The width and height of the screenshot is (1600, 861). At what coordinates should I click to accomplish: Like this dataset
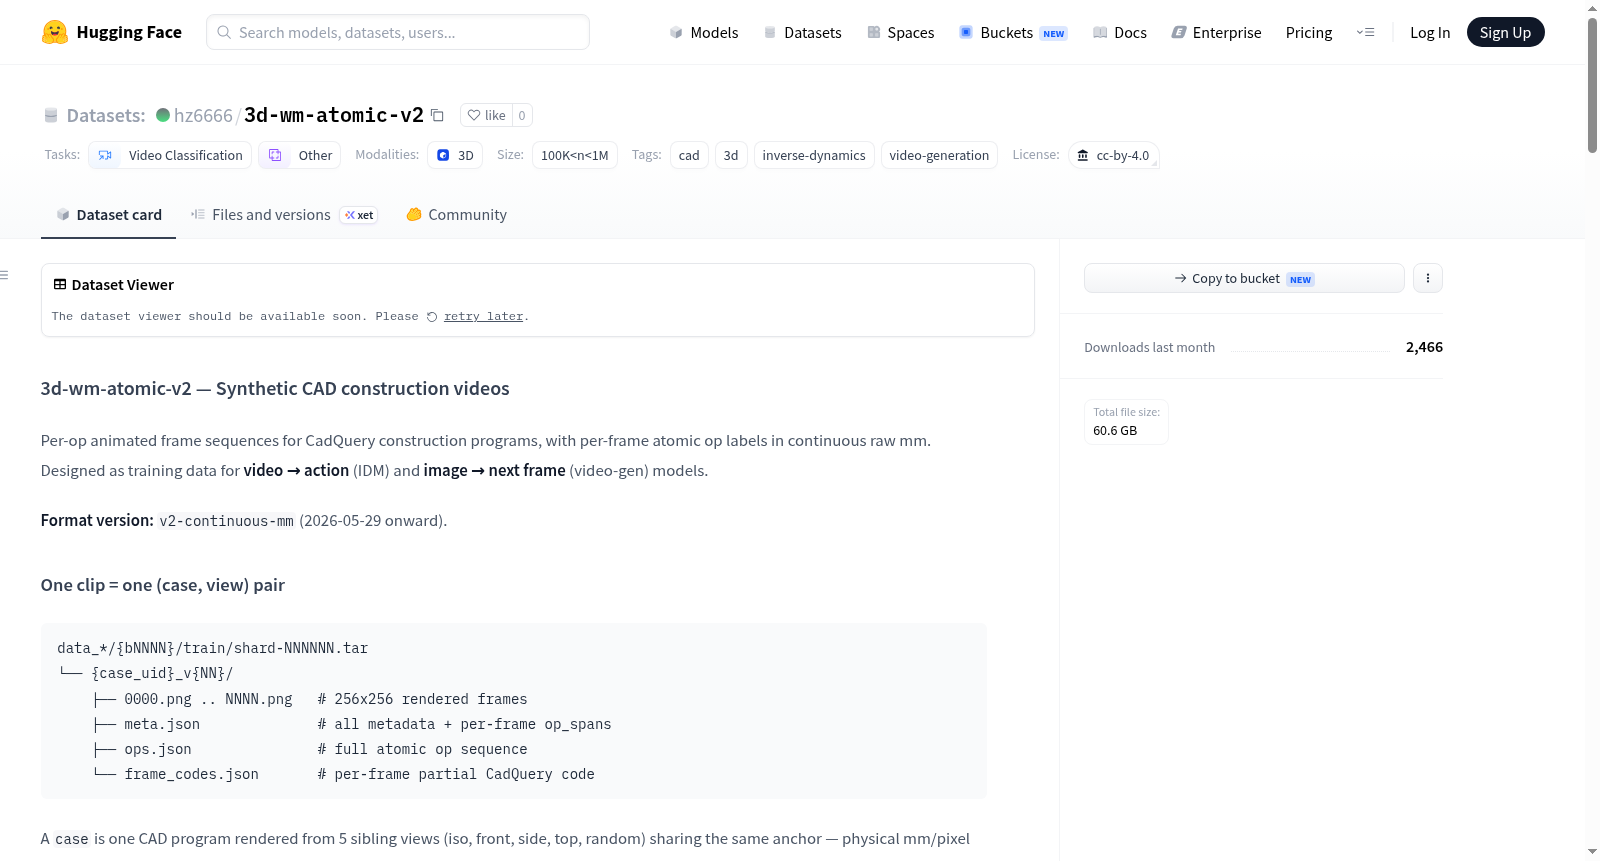[x=487, y=115]
